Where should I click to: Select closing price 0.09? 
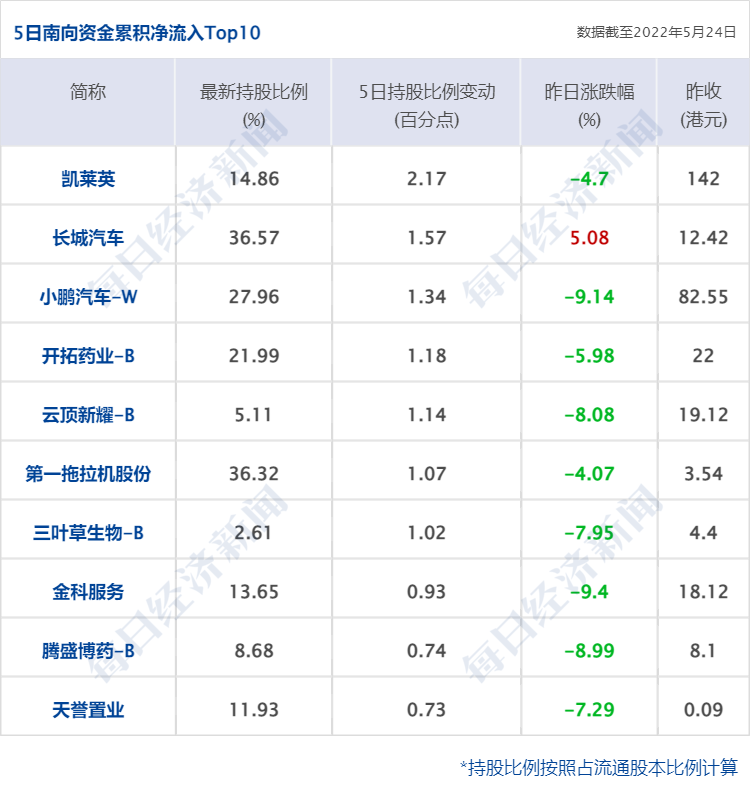pyautogui.click(x=703, y=710)
